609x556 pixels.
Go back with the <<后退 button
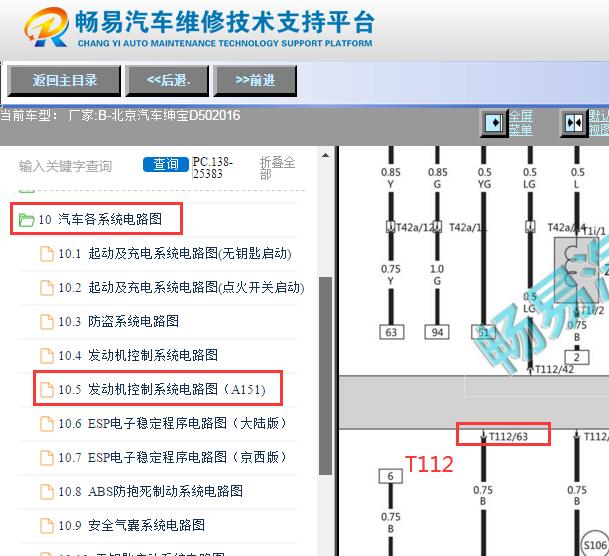point(167,81)
